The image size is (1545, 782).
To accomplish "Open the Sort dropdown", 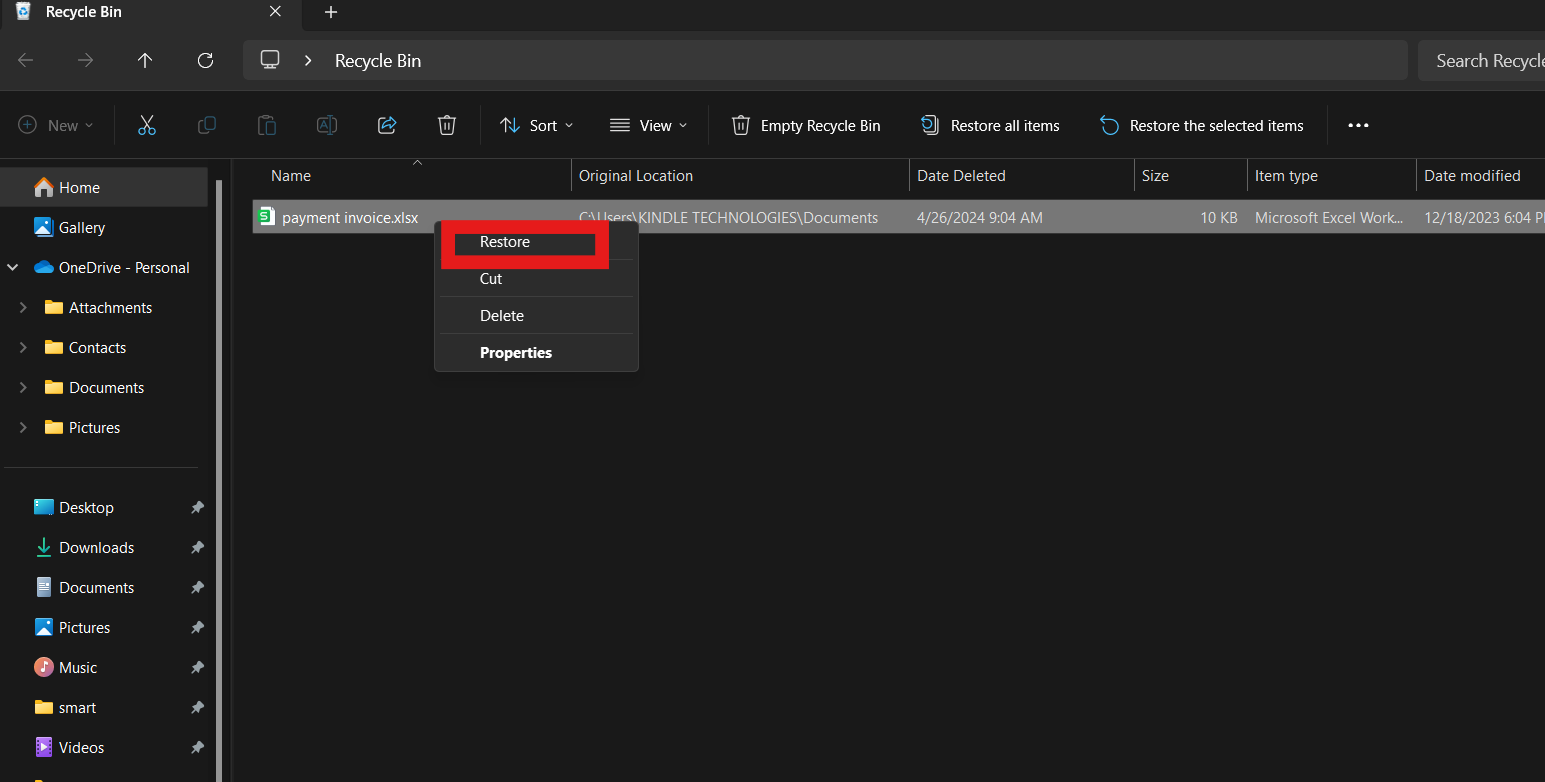I will (x=537, y=125).
